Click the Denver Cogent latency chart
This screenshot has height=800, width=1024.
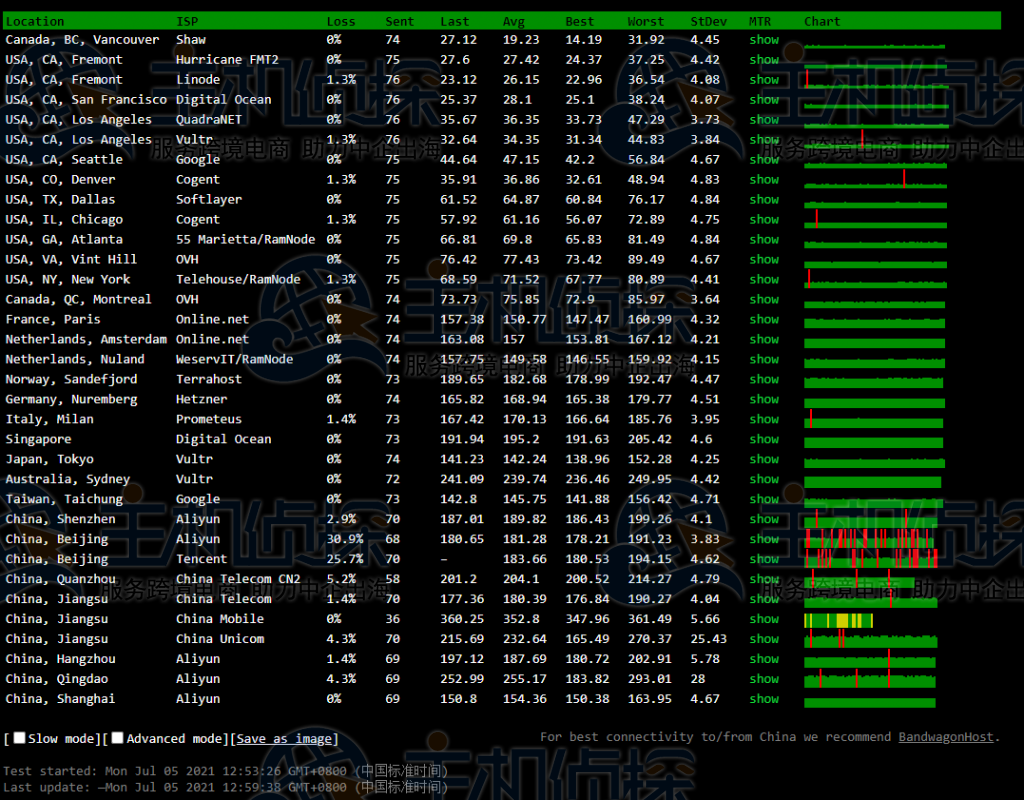875,180
